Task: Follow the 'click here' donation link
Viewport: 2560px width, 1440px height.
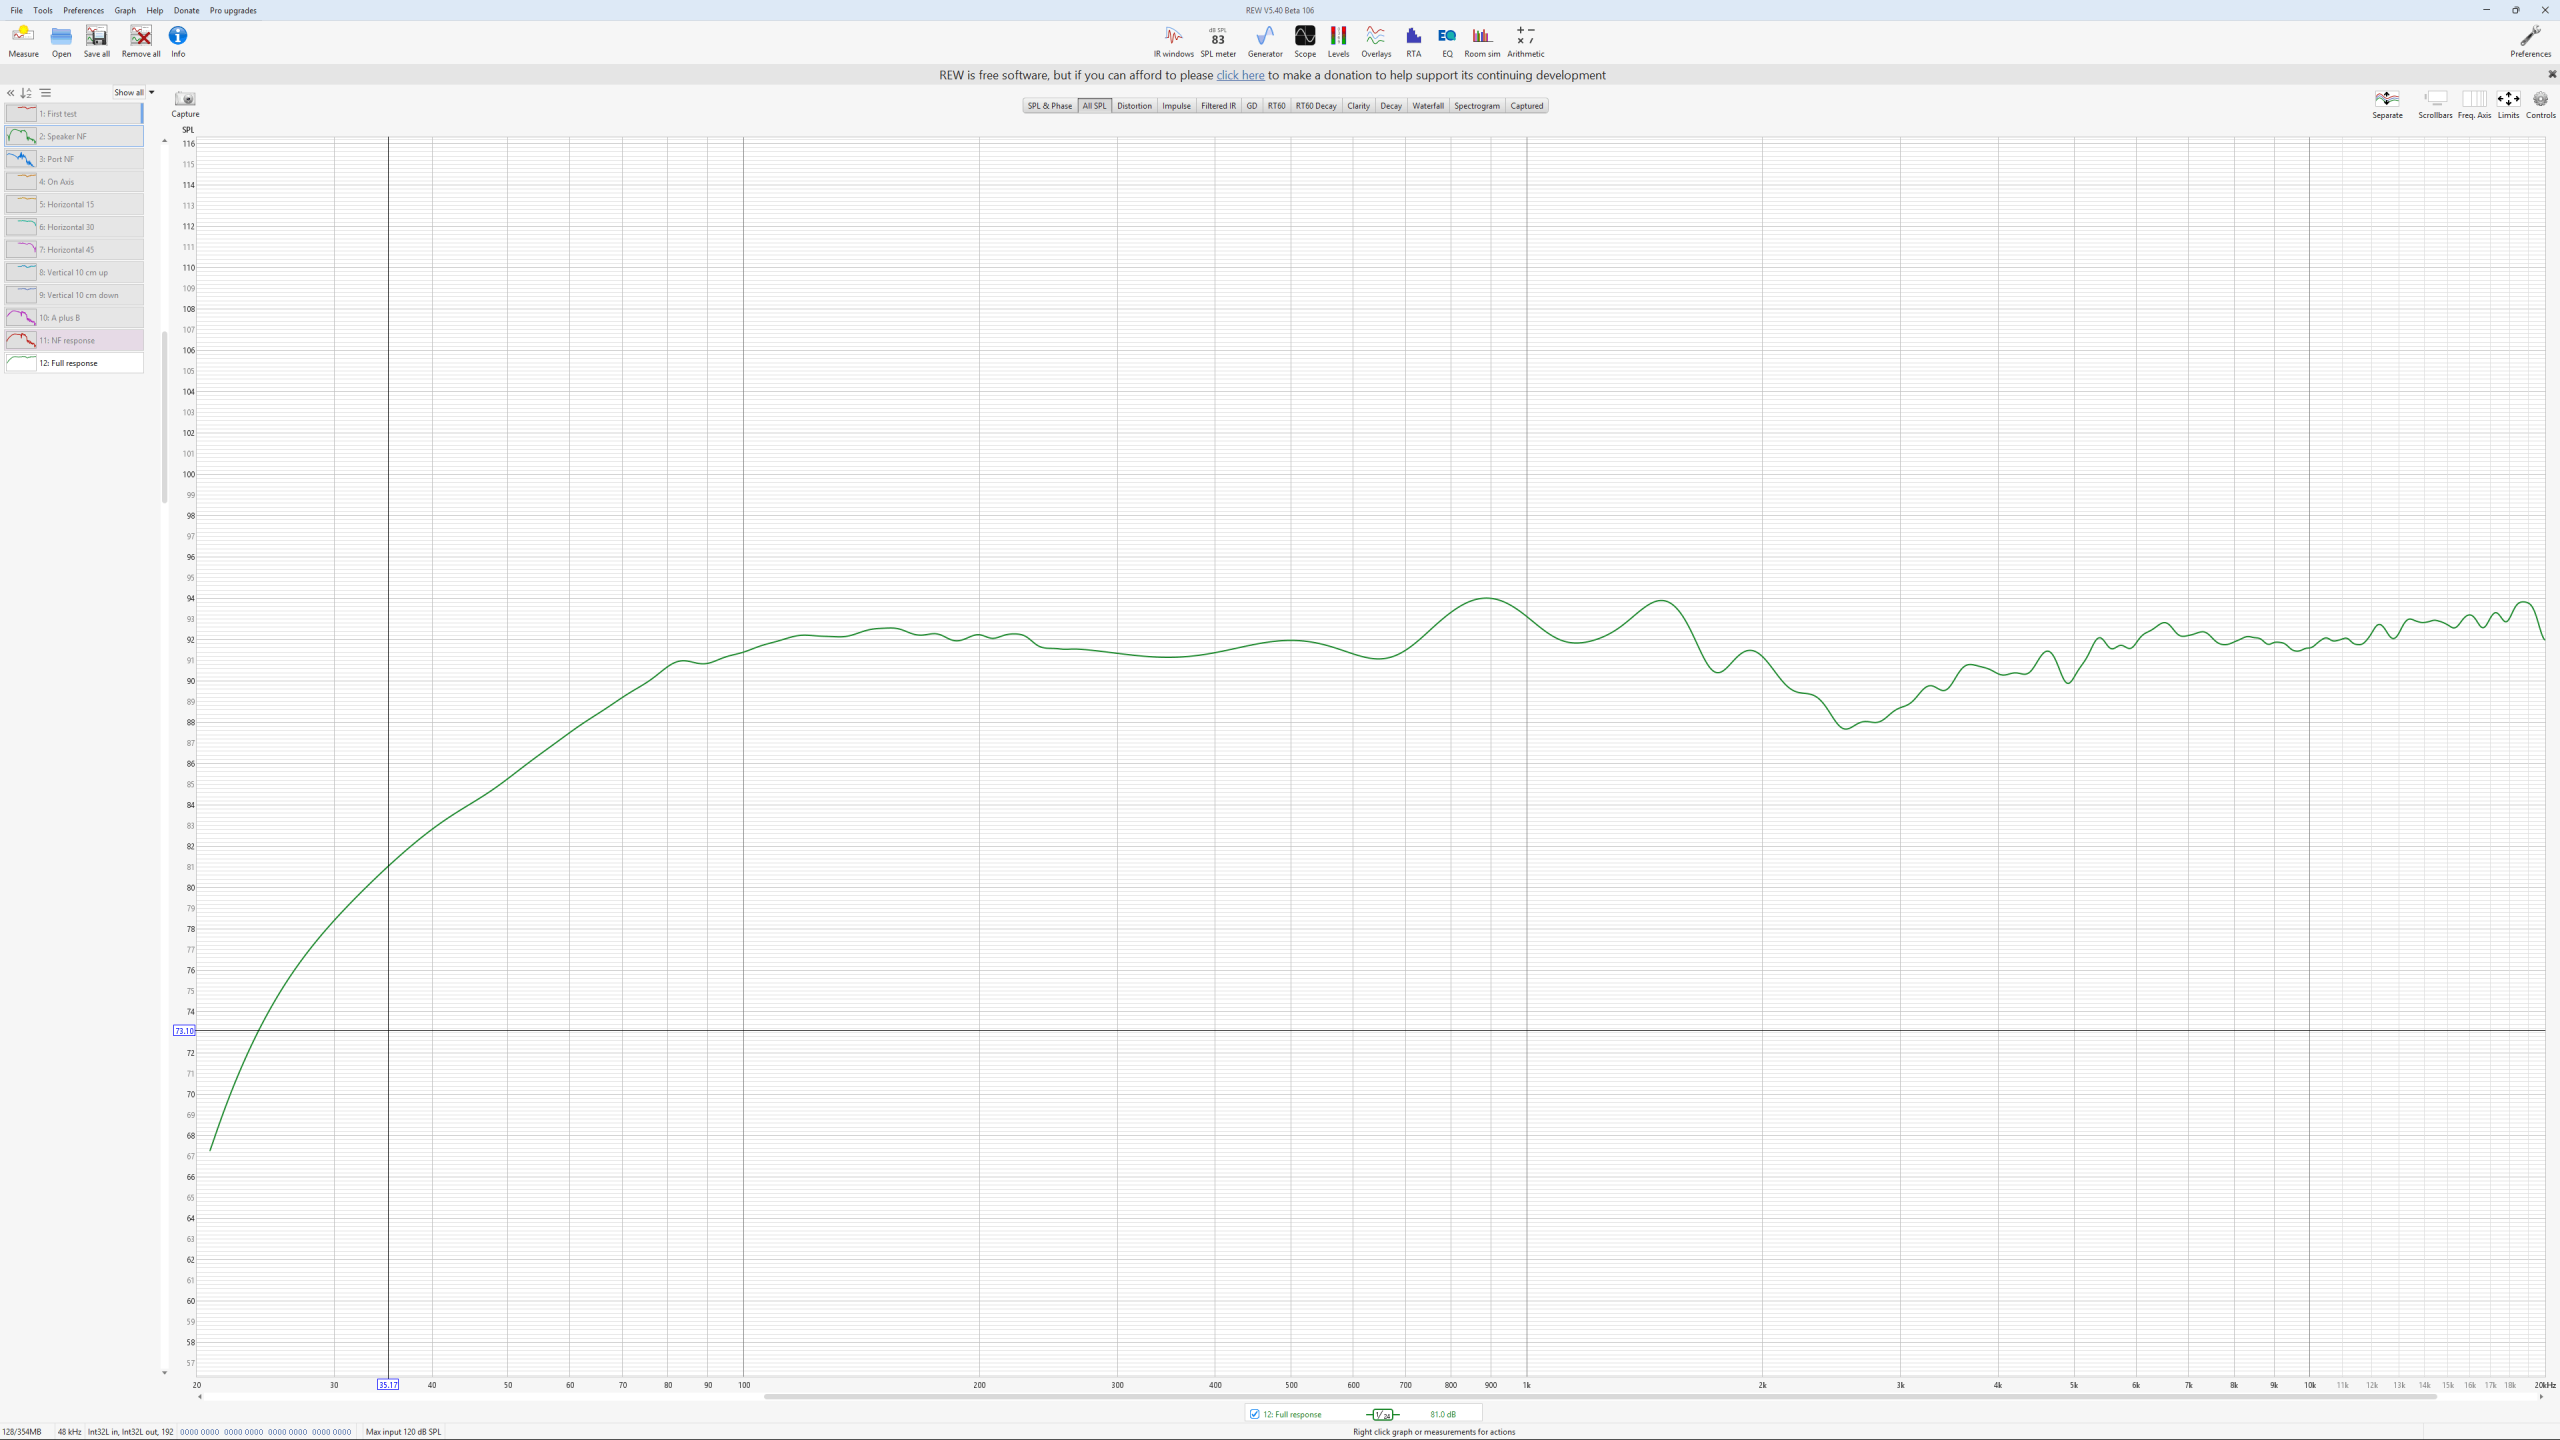Action: 1240,75
